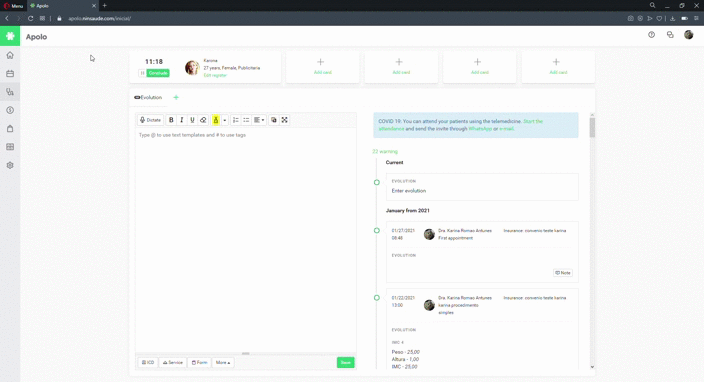
Task: Toggle underline formatting
Action: point(192,120)
